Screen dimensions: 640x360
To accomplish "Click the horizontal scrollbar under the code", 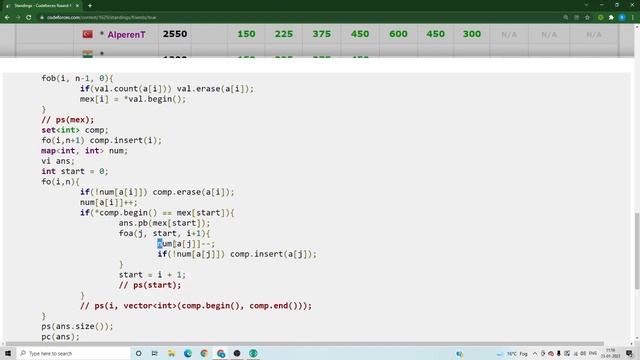I will pos(304,344).
